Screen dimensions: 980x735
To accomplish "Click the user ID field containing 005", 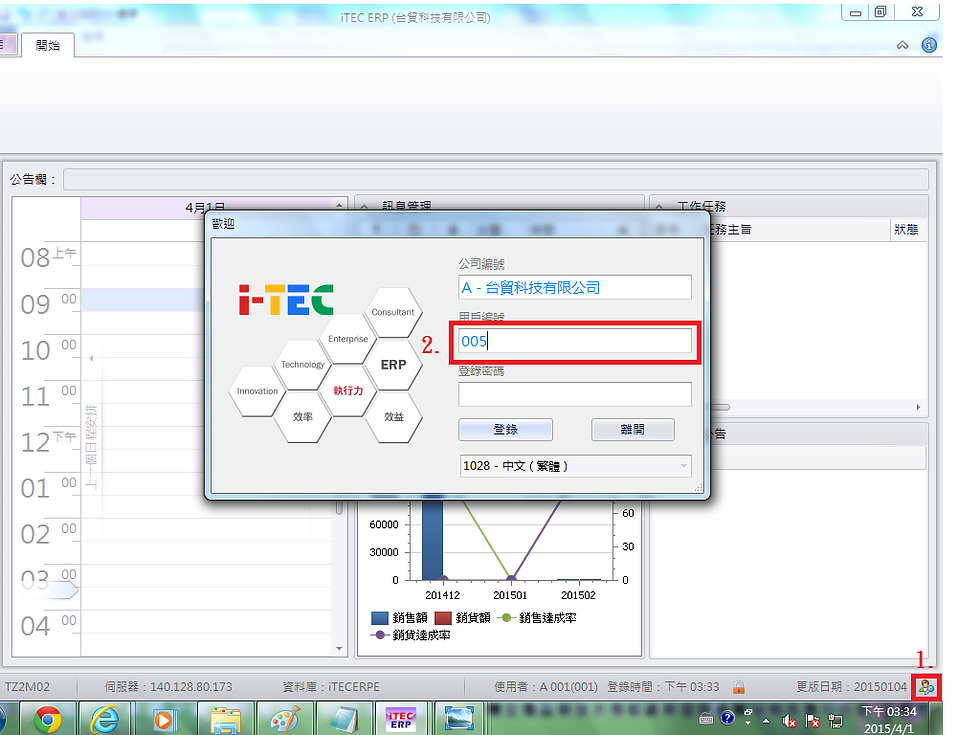I will click(575, 341).
